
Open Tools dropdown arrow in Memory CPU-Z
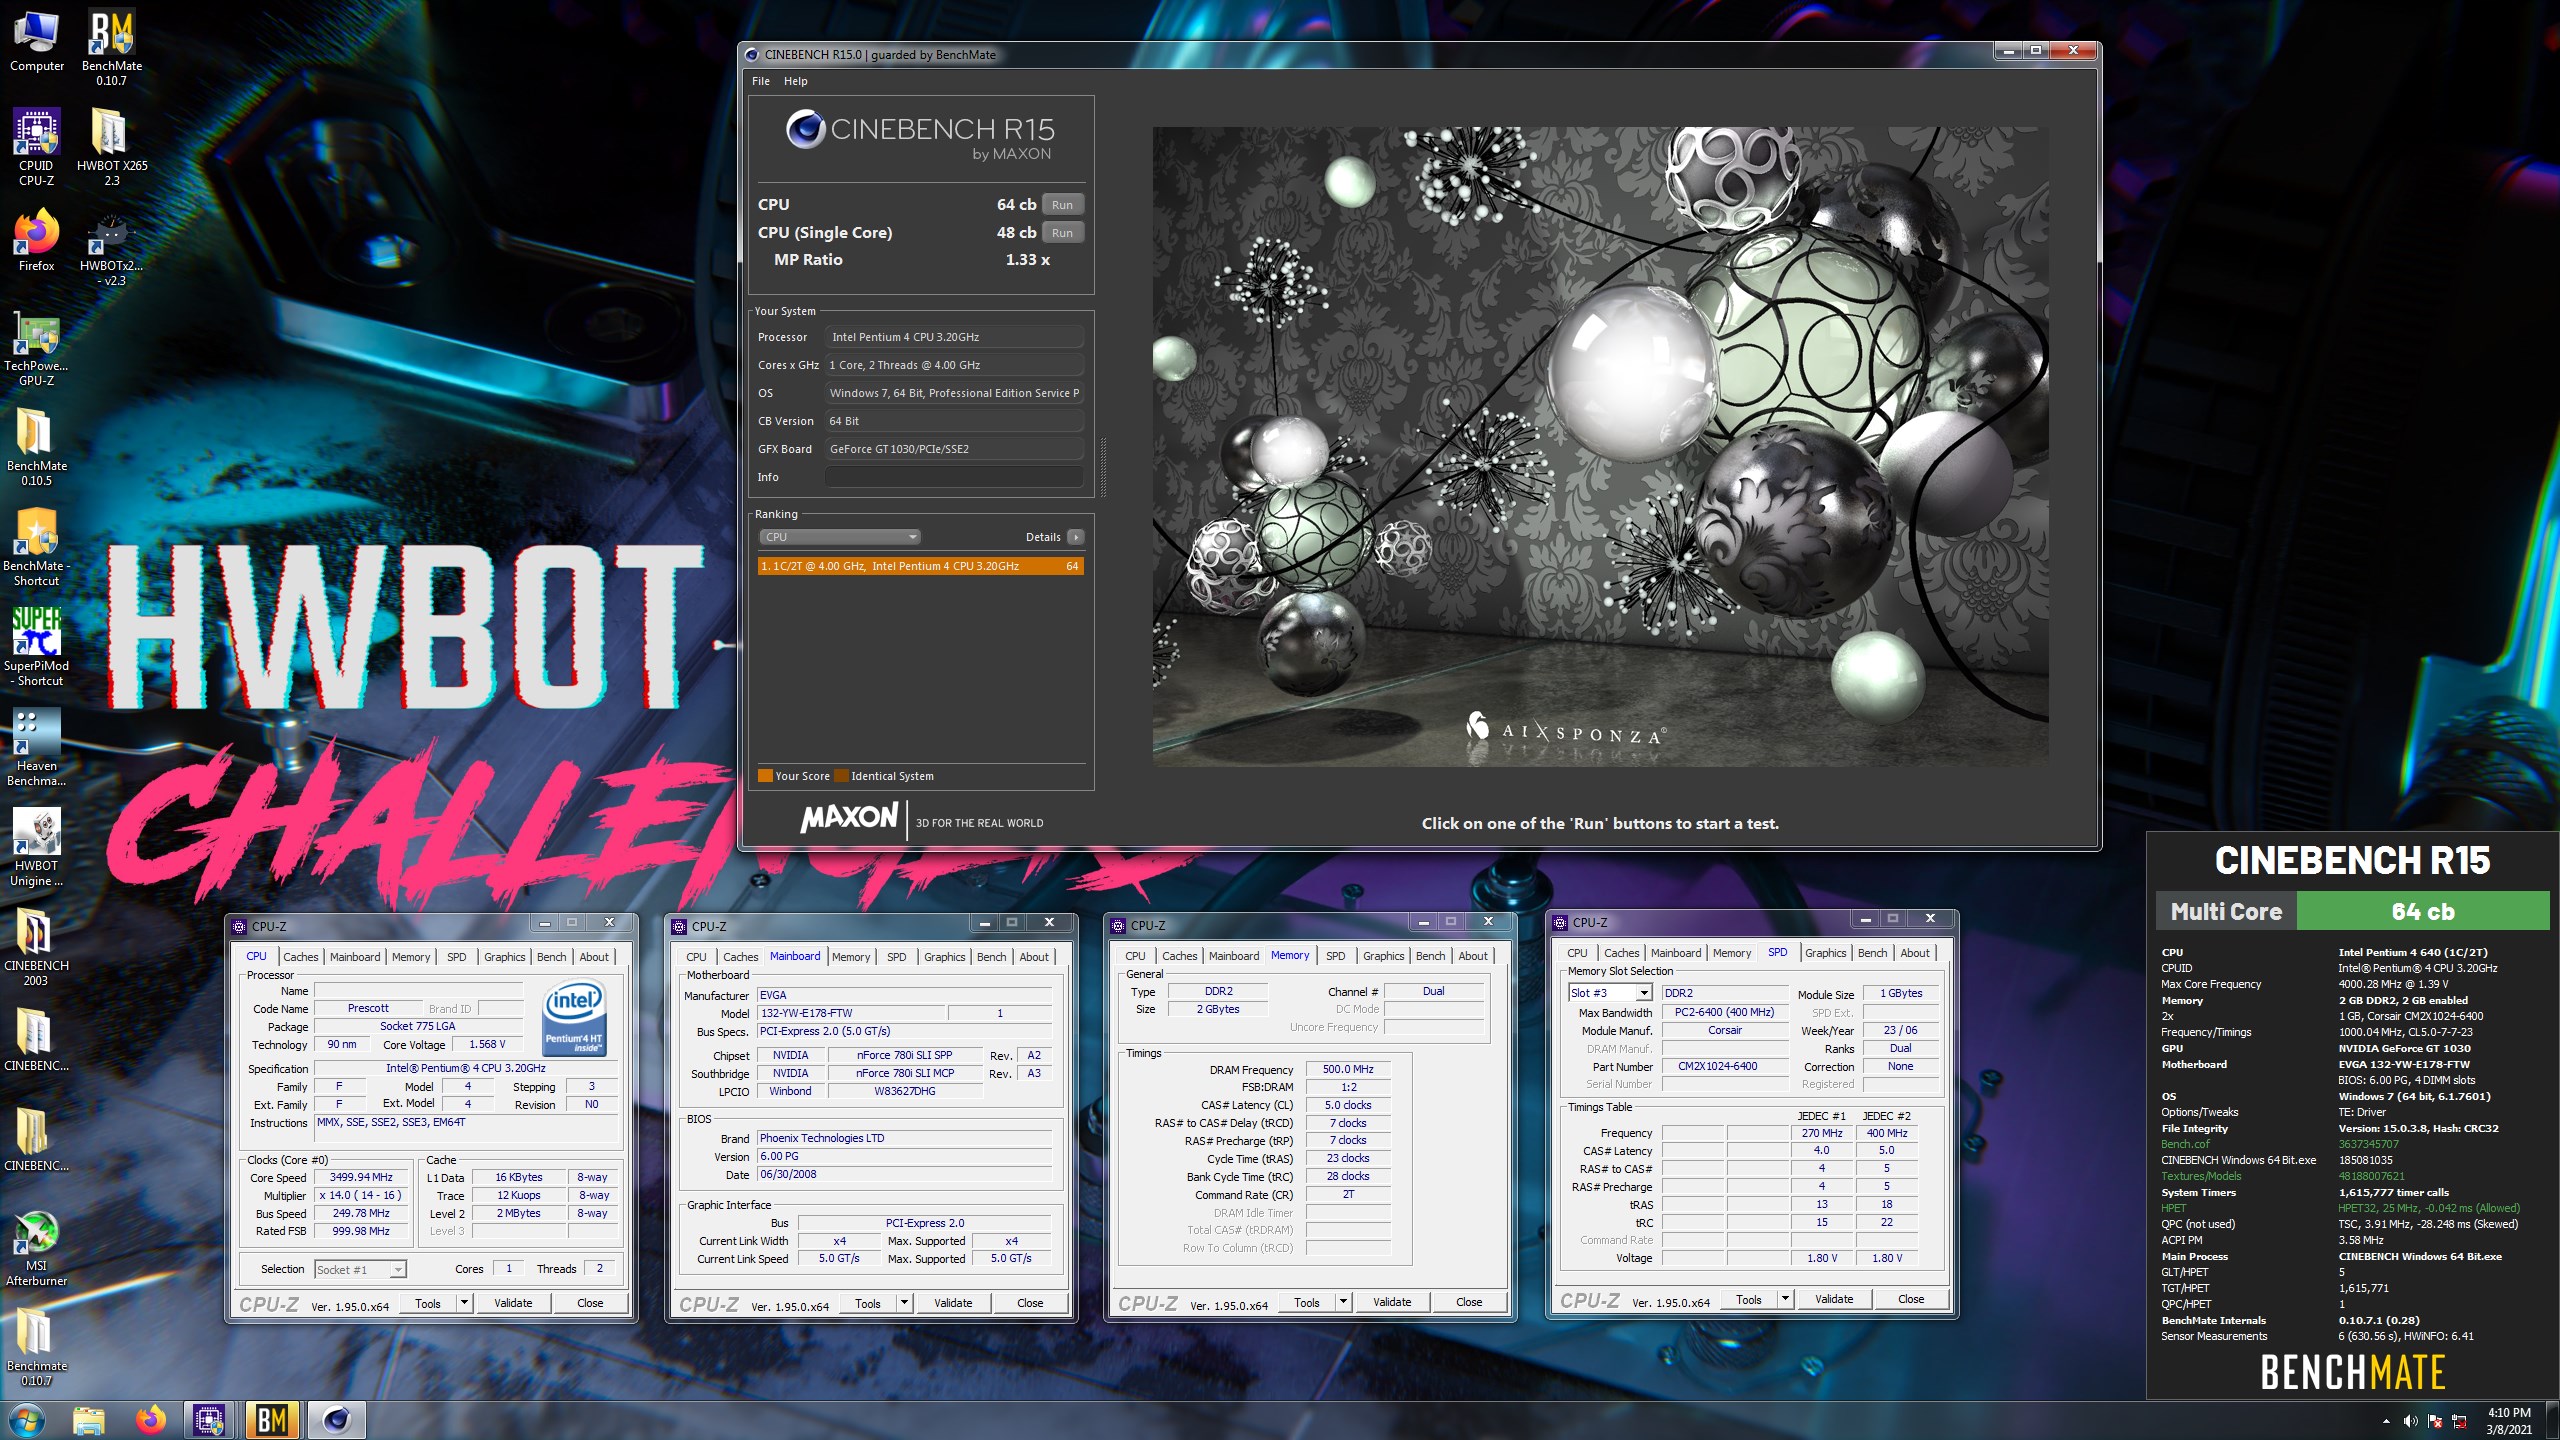(x=1342, y=1302)
